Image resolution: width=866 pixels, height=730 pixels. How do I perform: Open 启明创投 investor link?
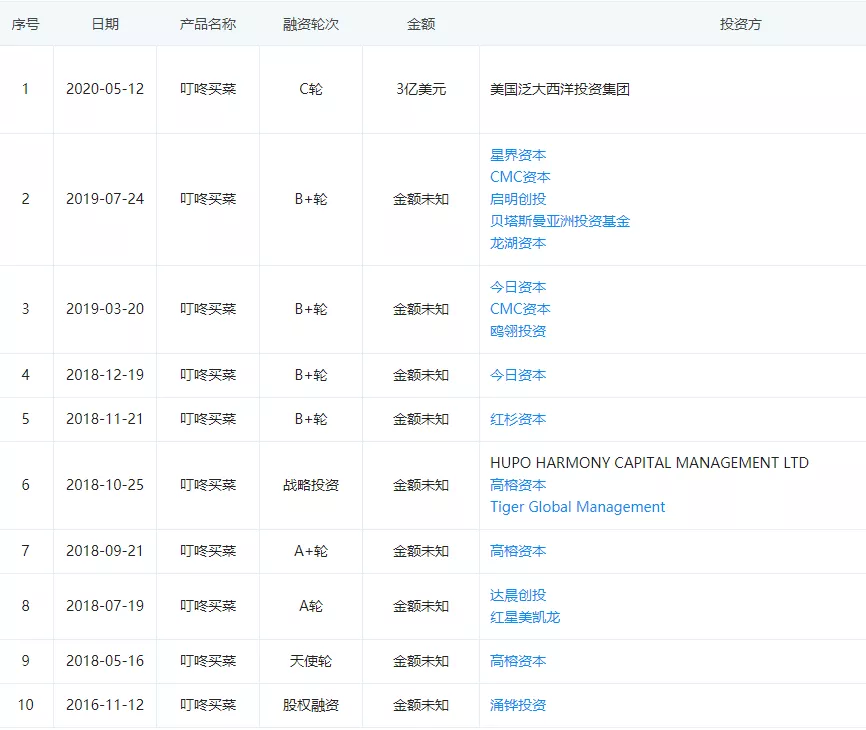518,199
